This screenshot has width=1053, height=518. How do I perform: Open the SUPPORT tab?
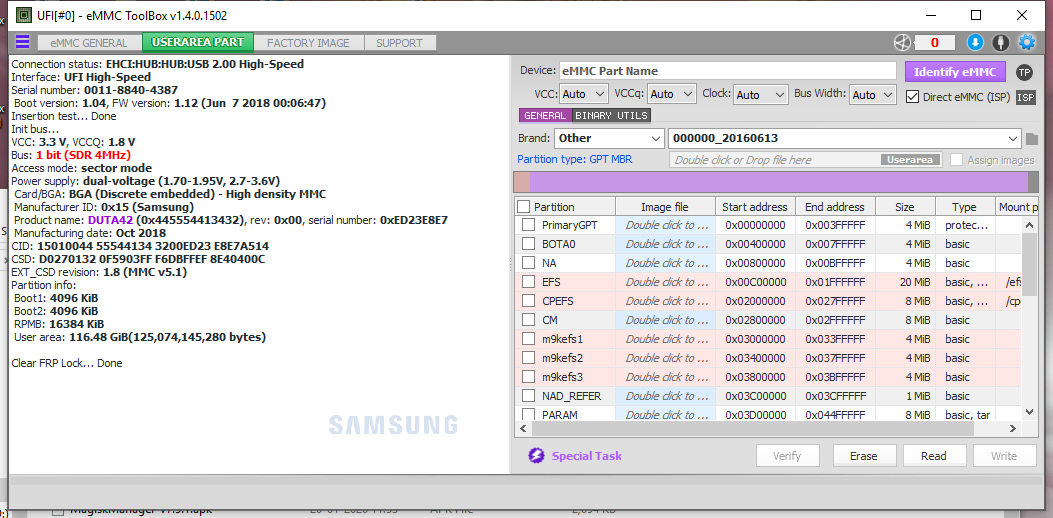[x=400, y=43]
